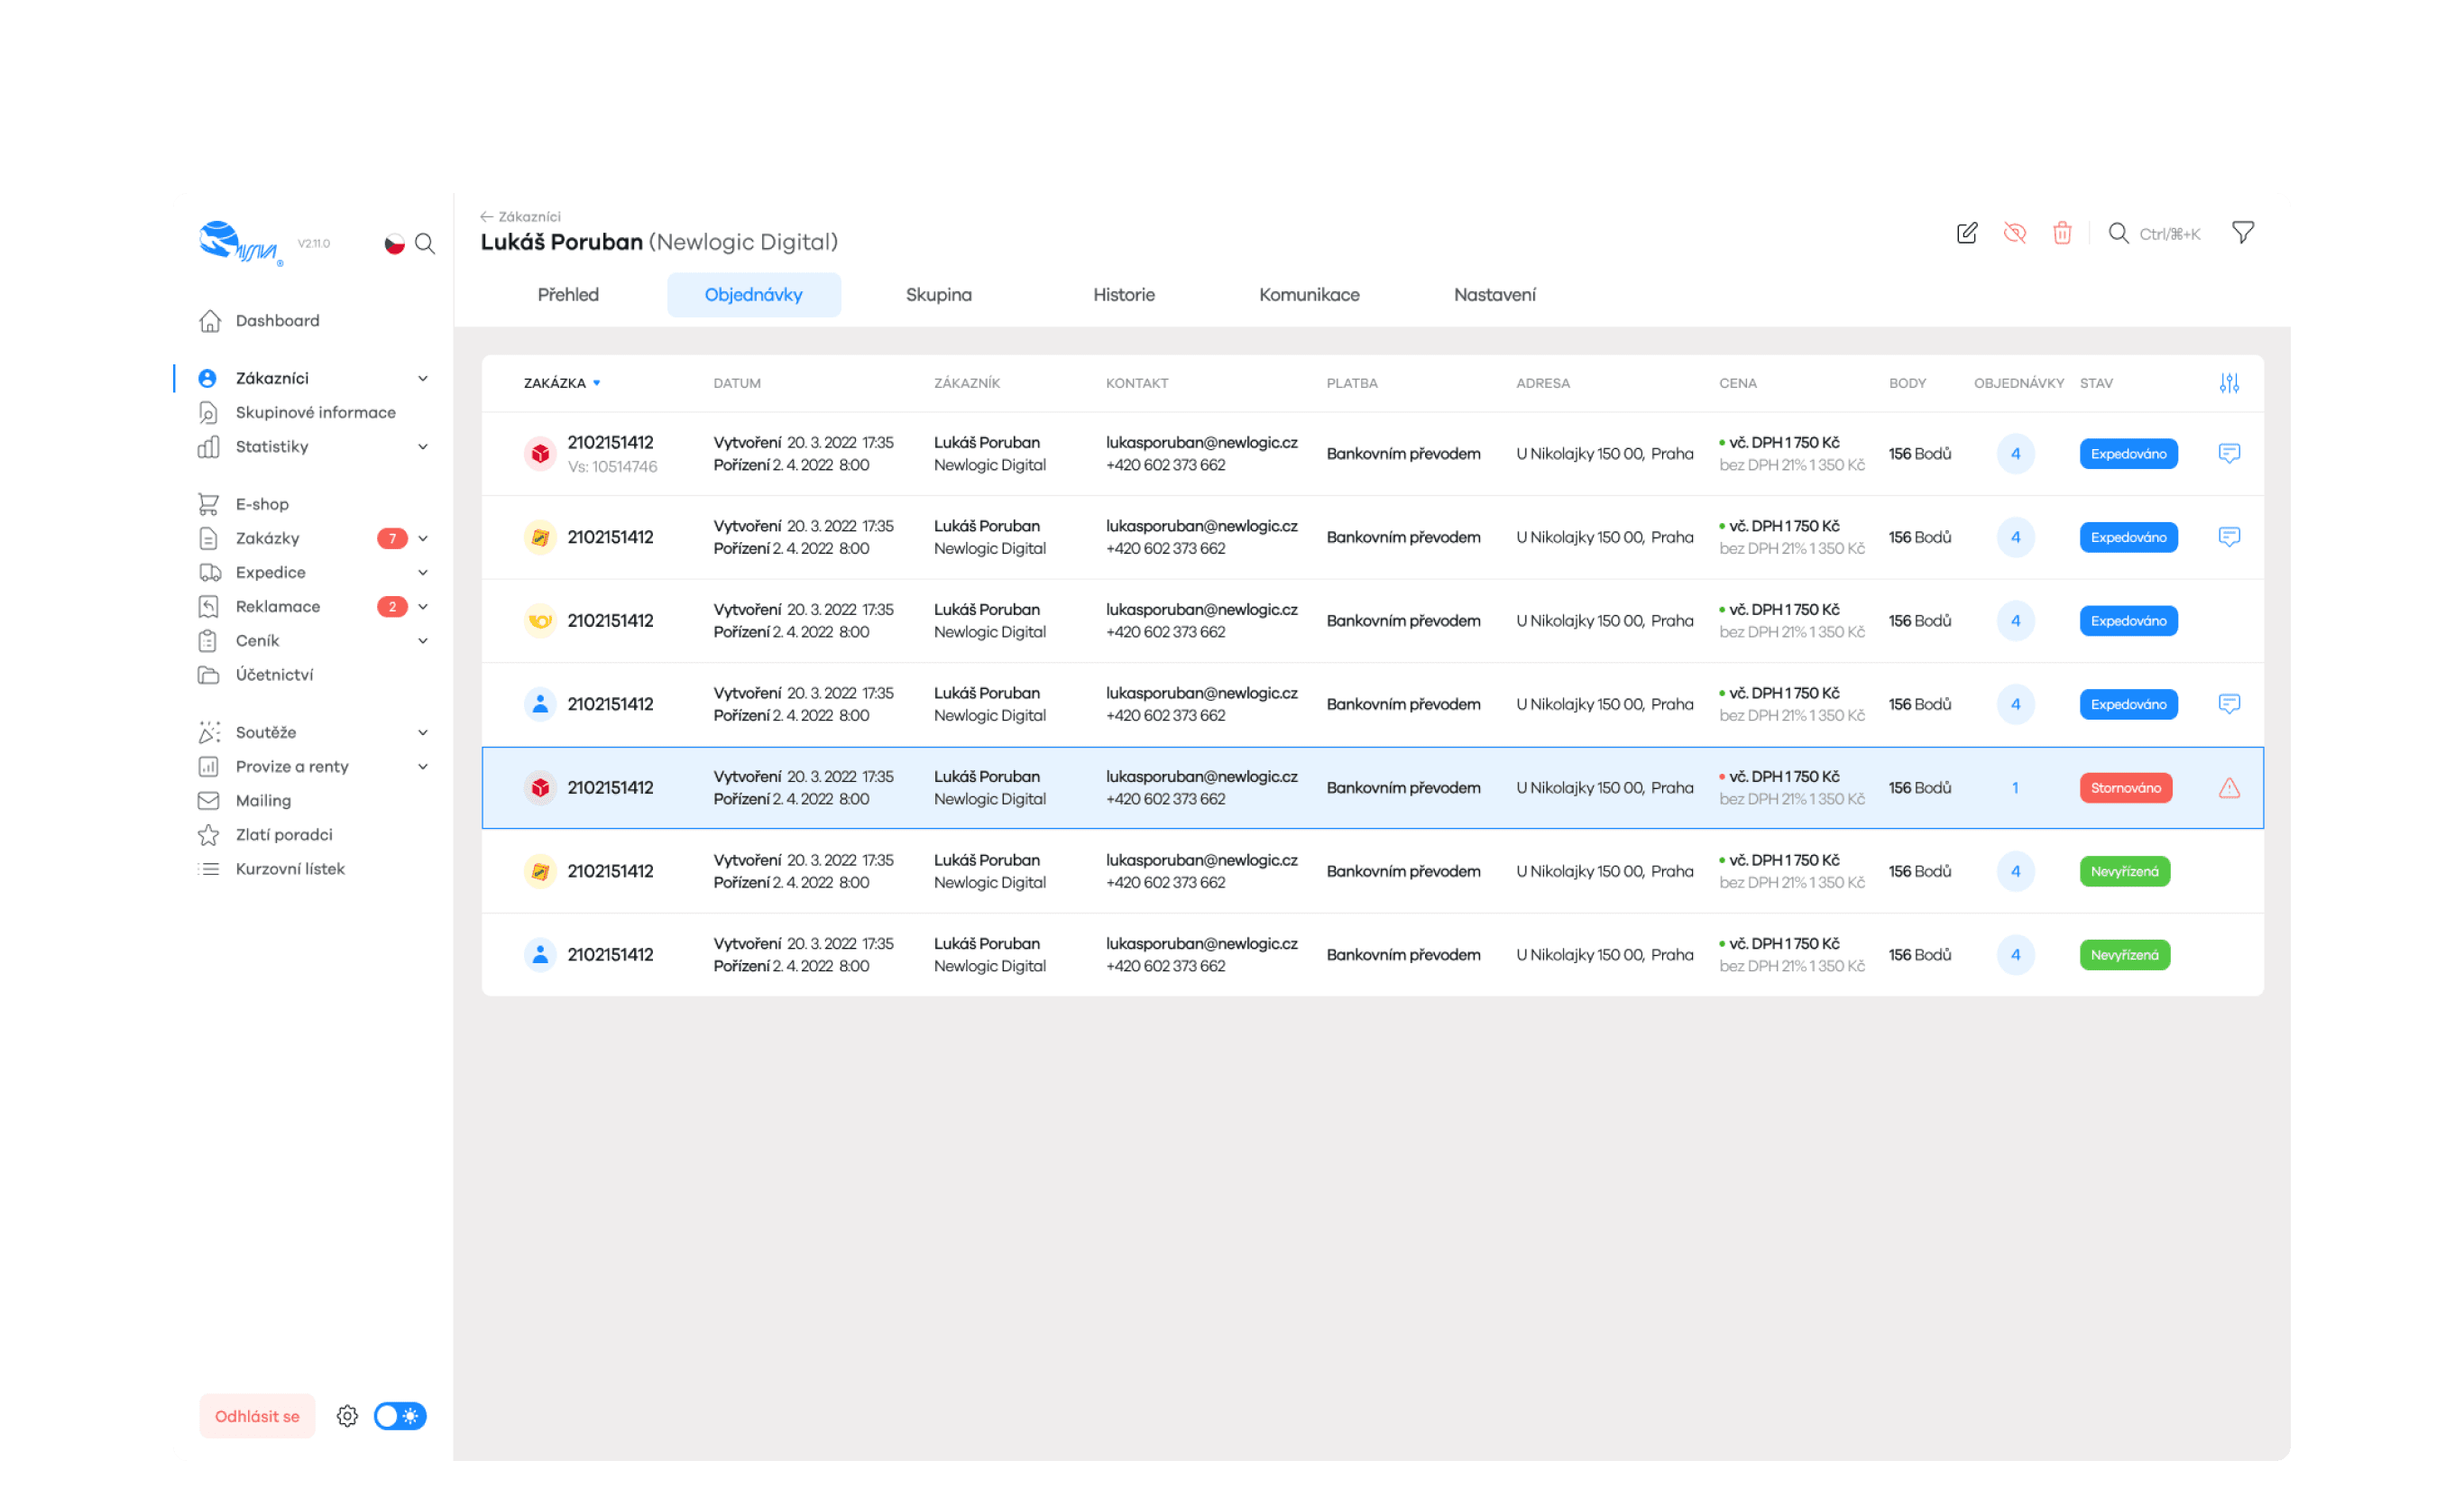Viewport: 2464px width, 1488px height.
Task: Click the warning triangle on Stornováno row
Action: click(x=2229, y=788)
